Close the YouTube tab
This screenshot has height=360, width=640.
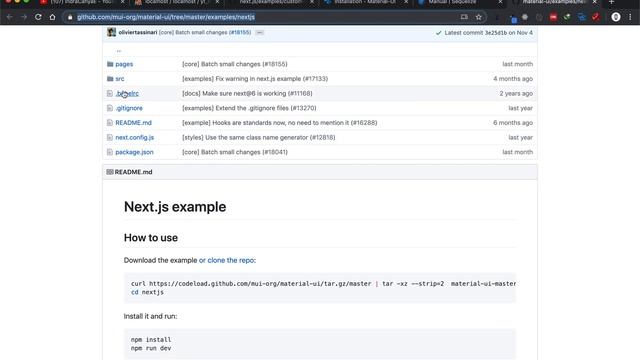coord(123,2)
